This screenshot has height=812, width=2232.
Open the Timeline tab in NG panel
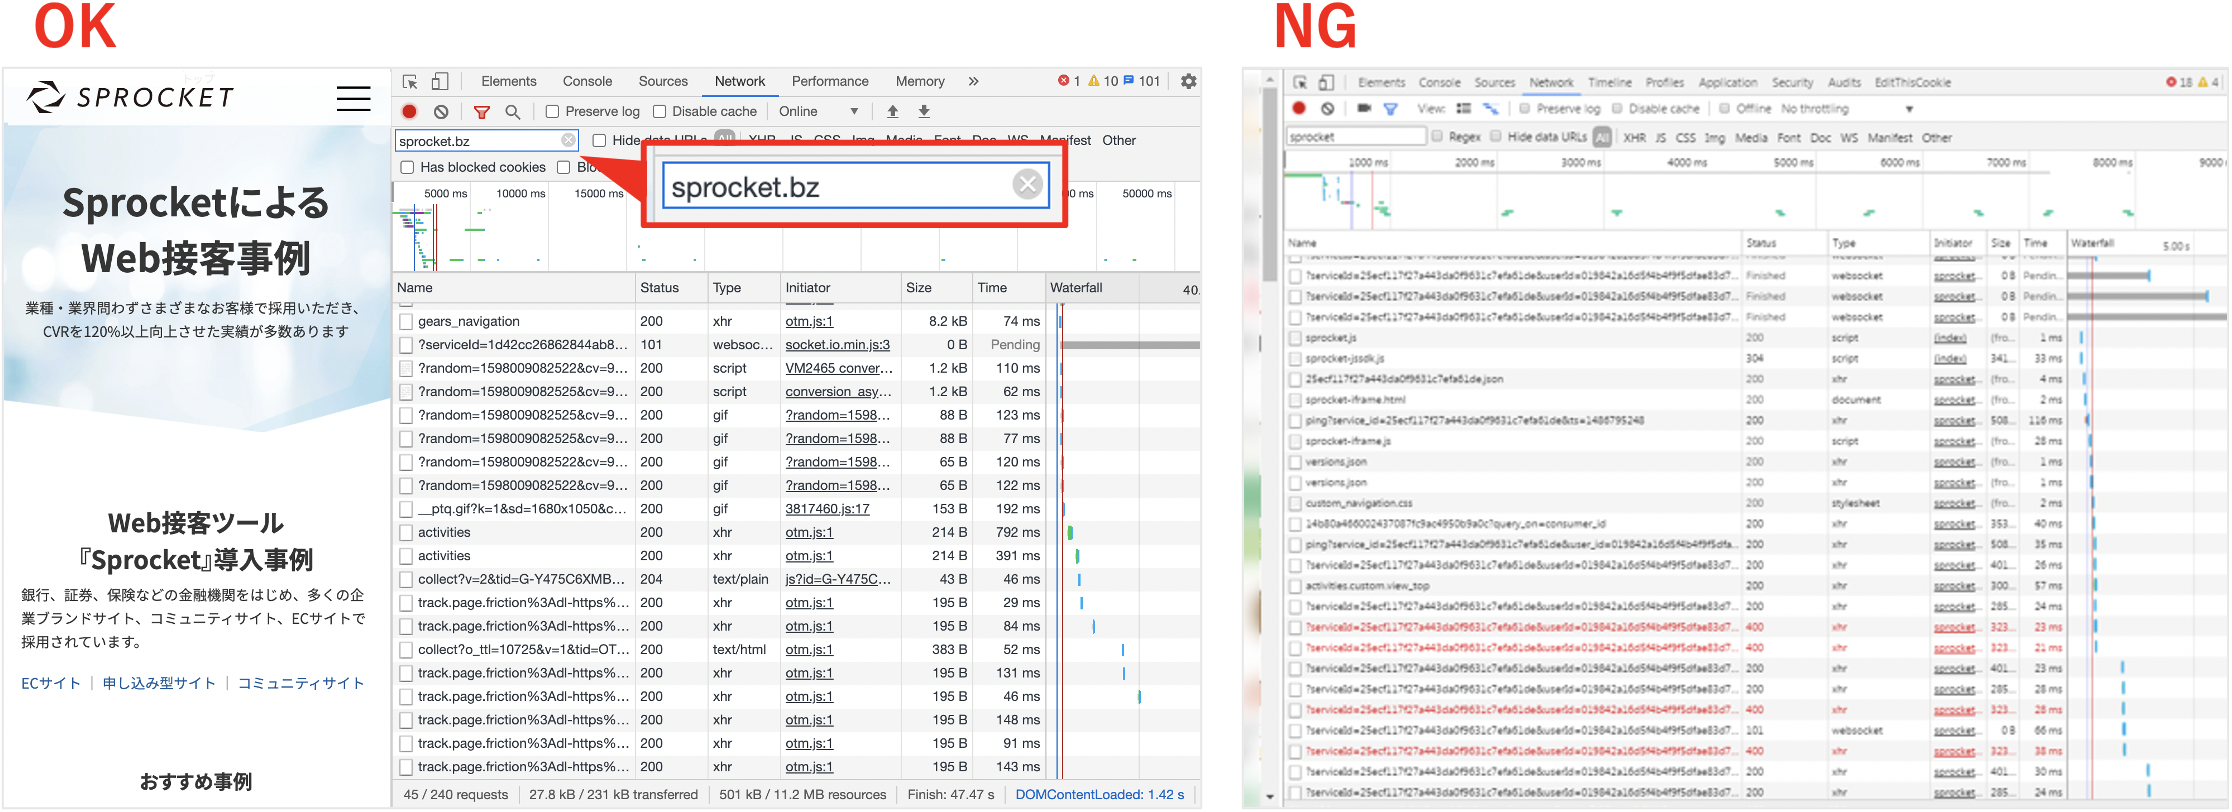tap(1610, 83)
